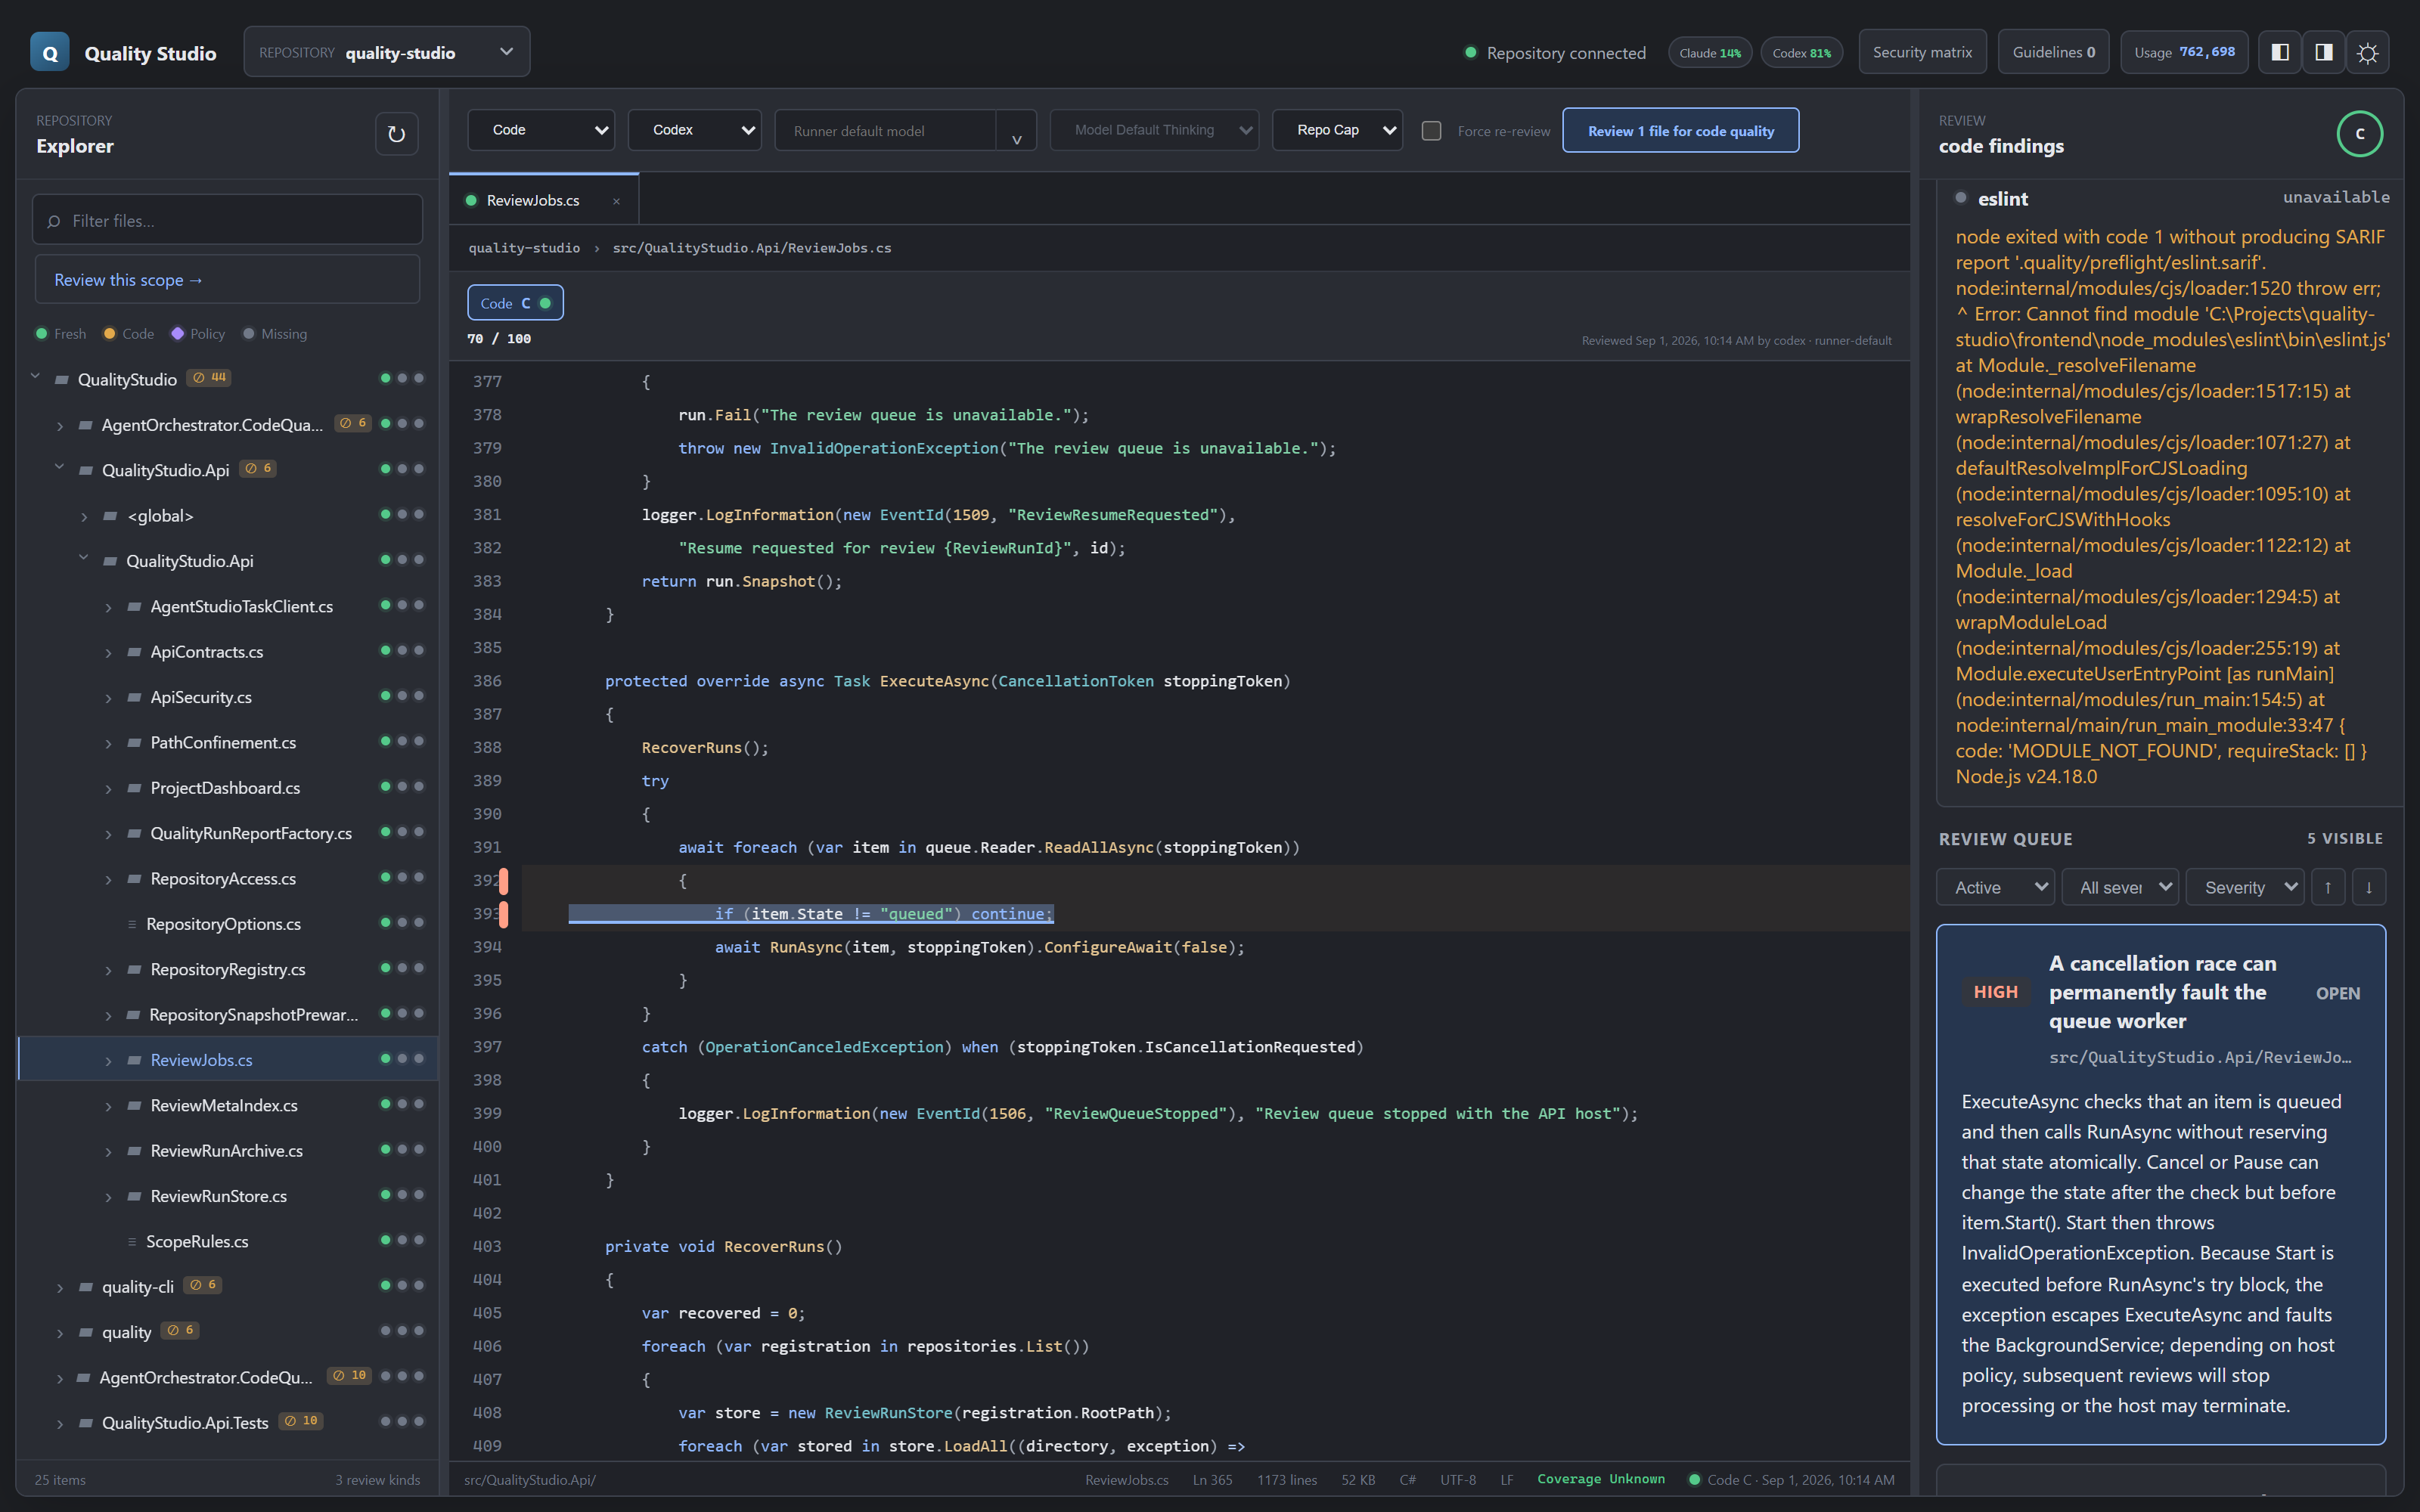Click the Code C status dot in status bar
Image resolution: width=2420 pixels, height=1512 pixels.
[x=1694, y=1480]
